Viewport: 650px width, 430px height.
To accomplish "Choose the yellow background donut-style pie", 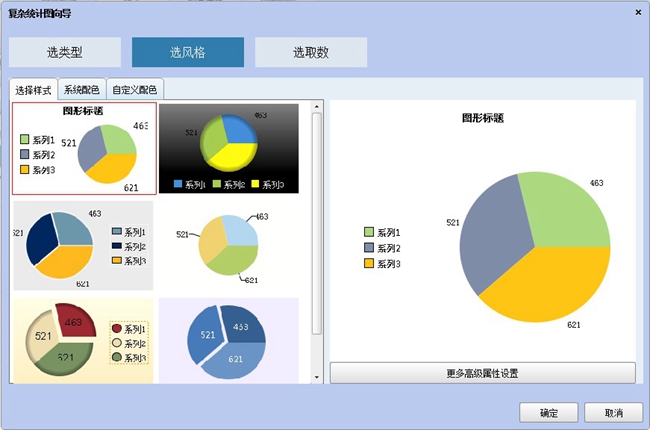I will click(x=82, y=340).
